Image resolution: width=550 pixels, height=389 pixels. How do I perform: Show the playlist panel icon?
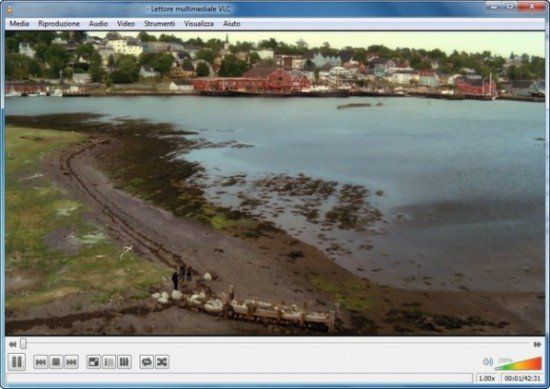(x=109, y=362)
